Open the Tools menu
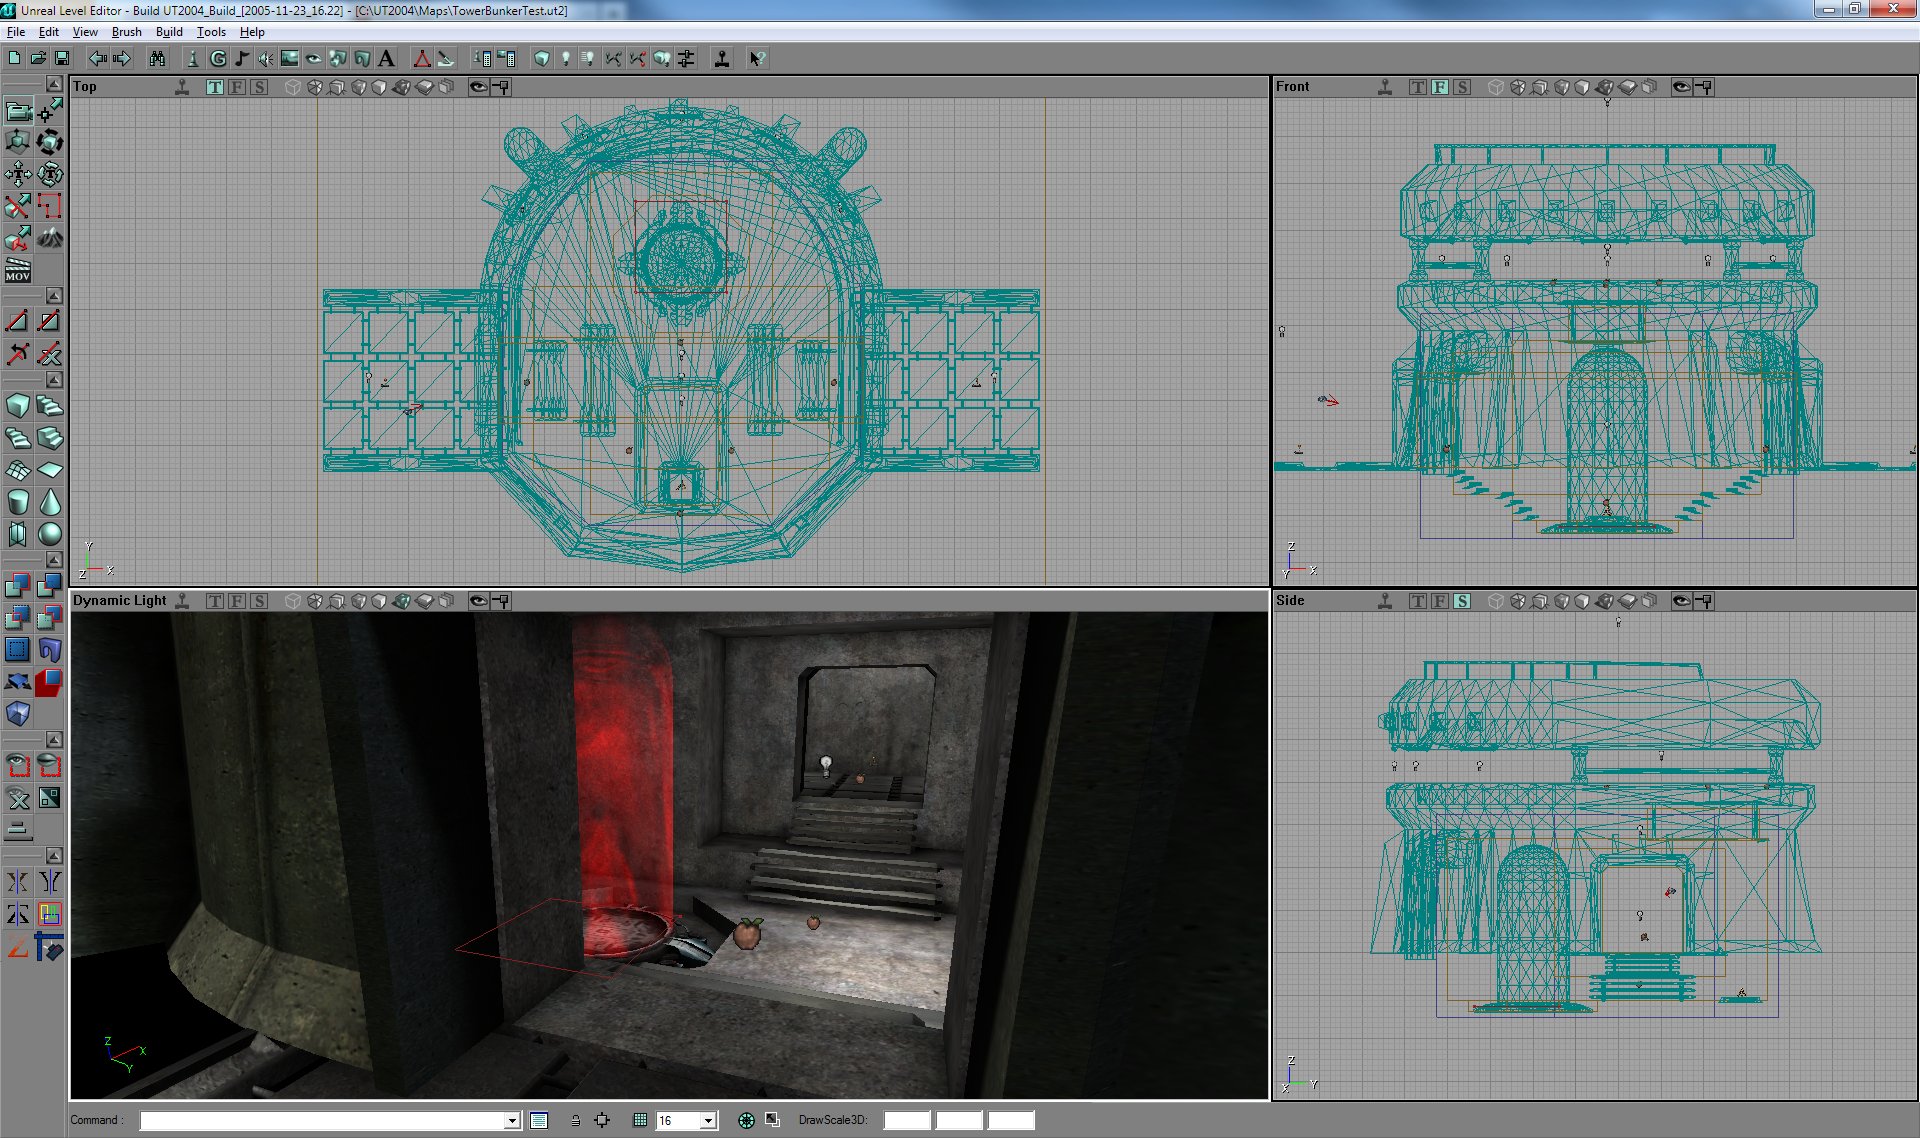The image size is (1920, 1138). [x=211, y=32]
